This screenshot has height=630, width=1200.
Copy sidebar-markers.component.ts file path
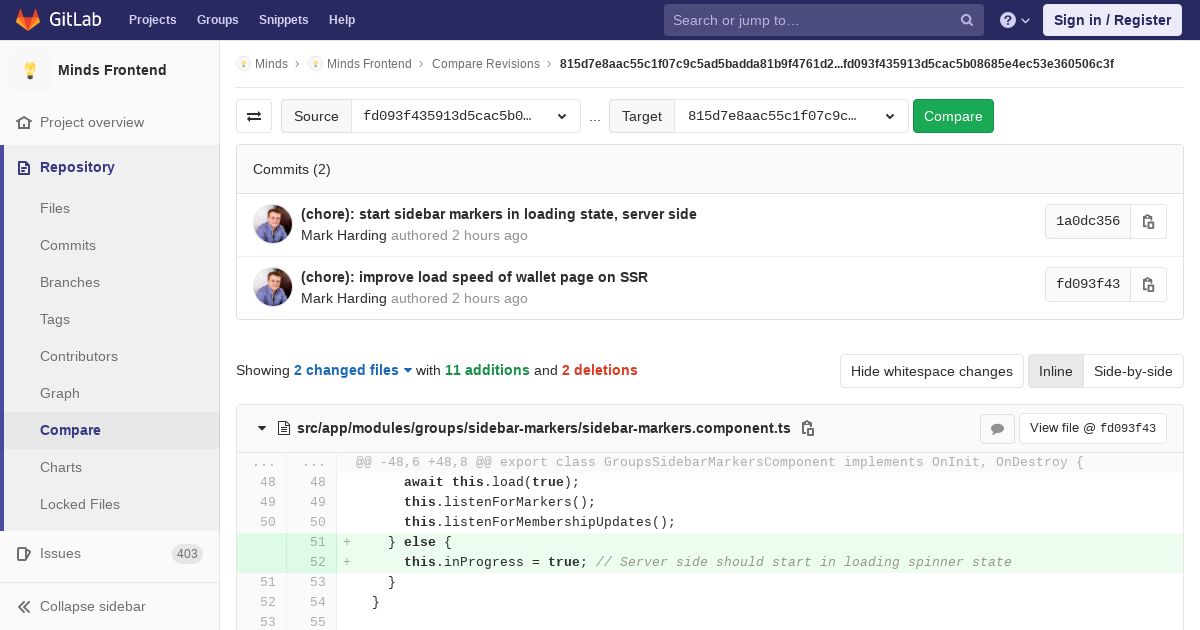(808, 428)
